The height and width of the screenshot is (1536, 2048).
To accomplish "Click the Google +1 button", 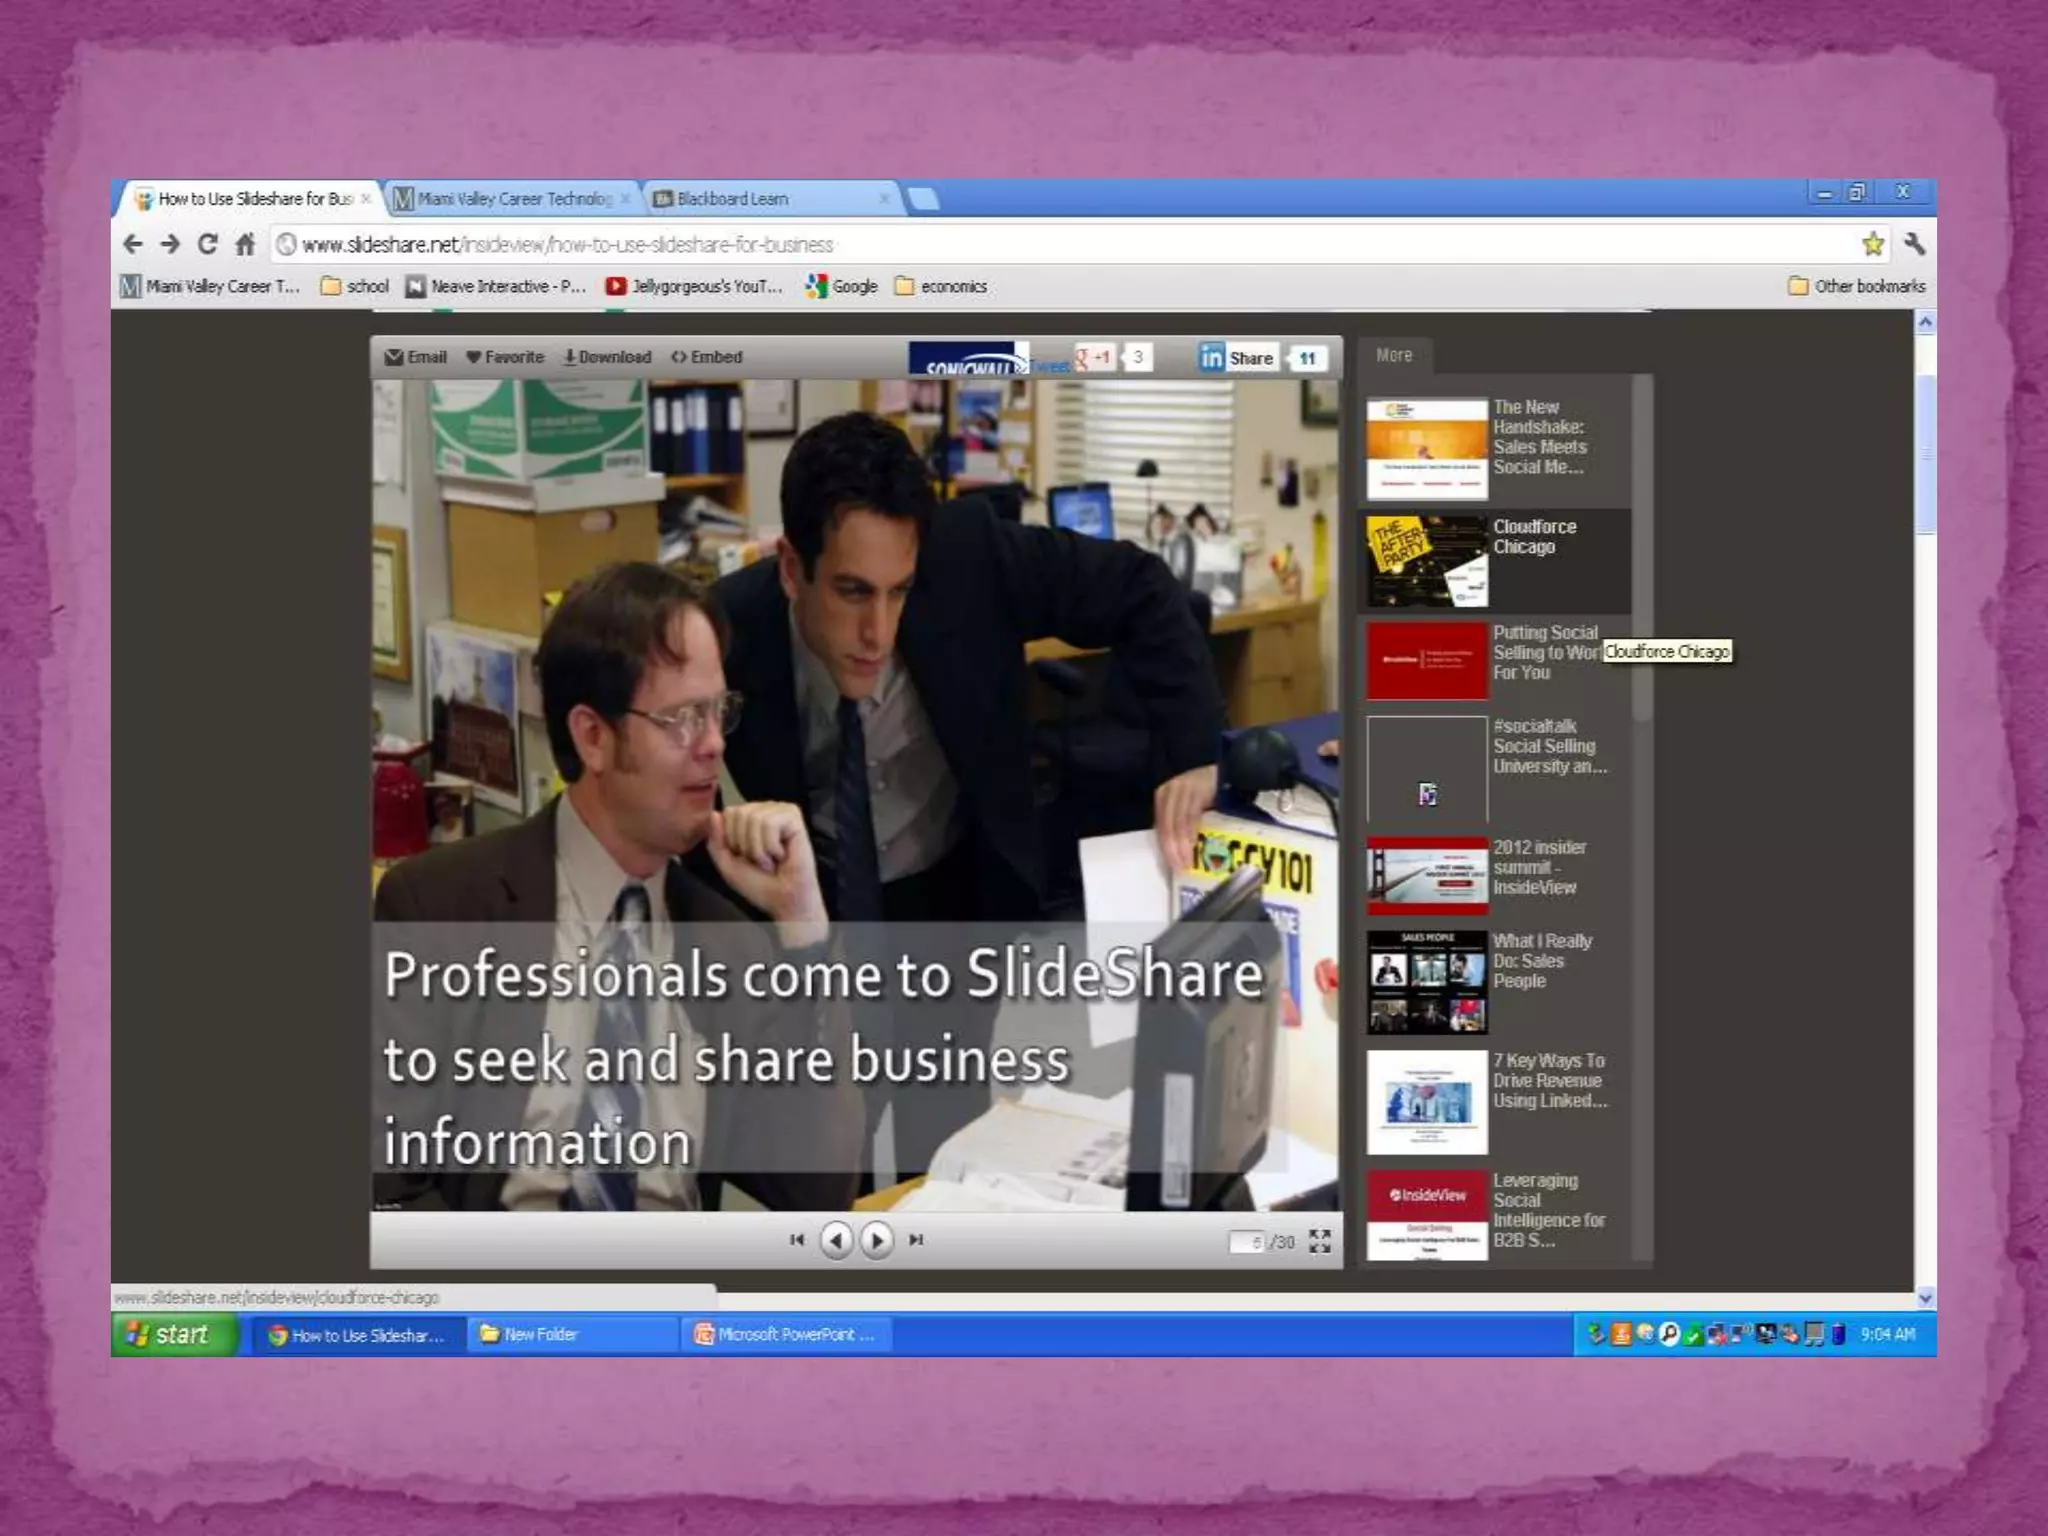I will pos(1095,357).
